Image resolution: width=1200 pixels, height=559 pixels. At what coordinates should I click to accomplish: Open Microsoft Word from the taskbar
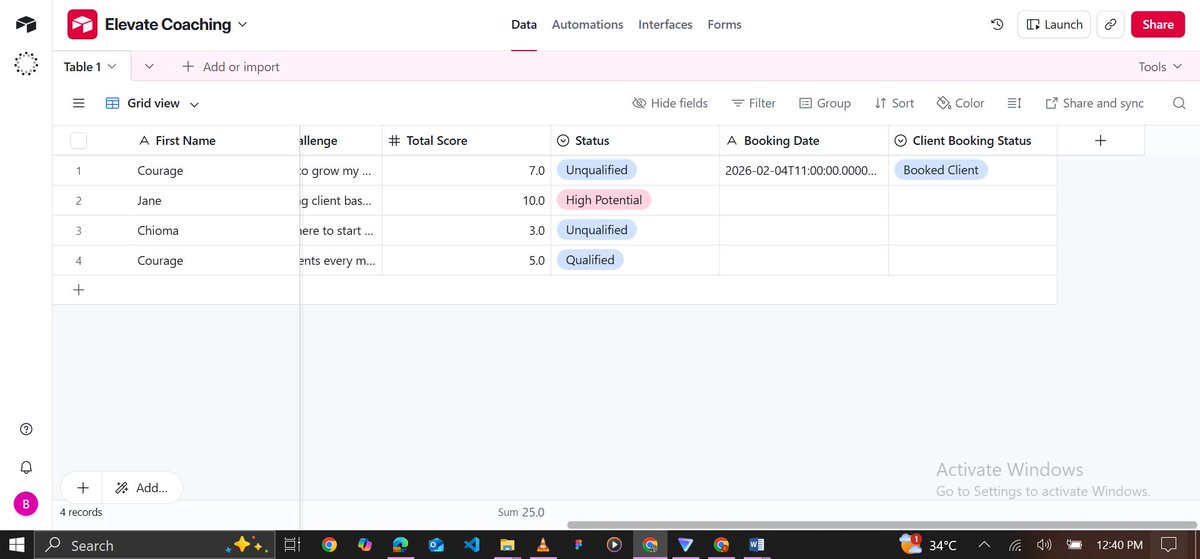click(757, 545)
